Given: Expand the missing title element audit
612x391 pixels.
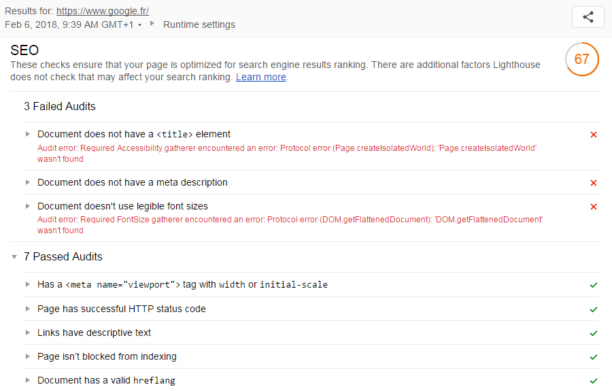Looking at the screenshot, I should 27,134.
